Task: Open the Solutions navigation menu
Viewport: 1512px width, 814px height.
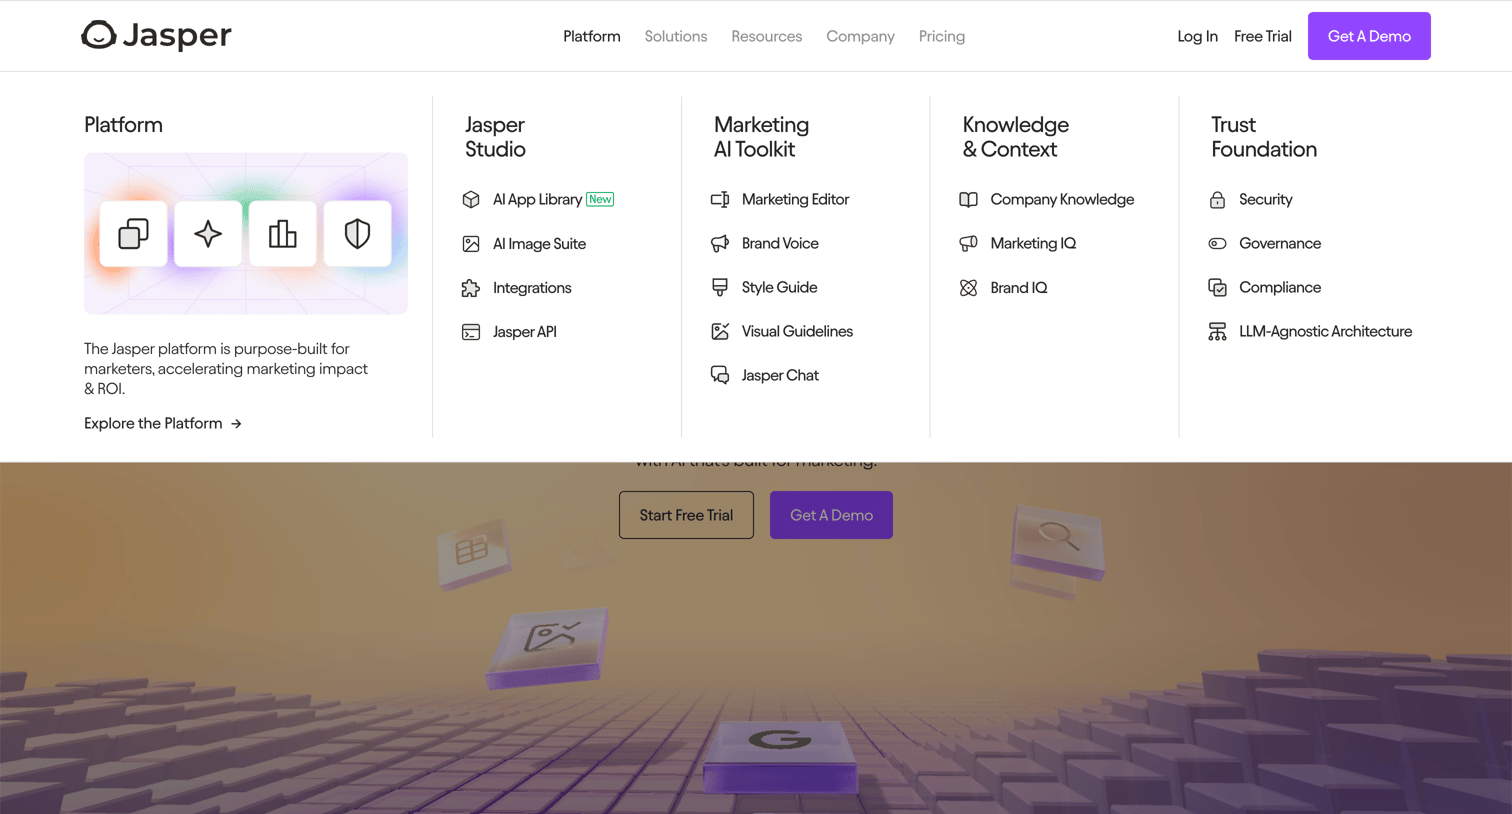Action: click(676, 36)
